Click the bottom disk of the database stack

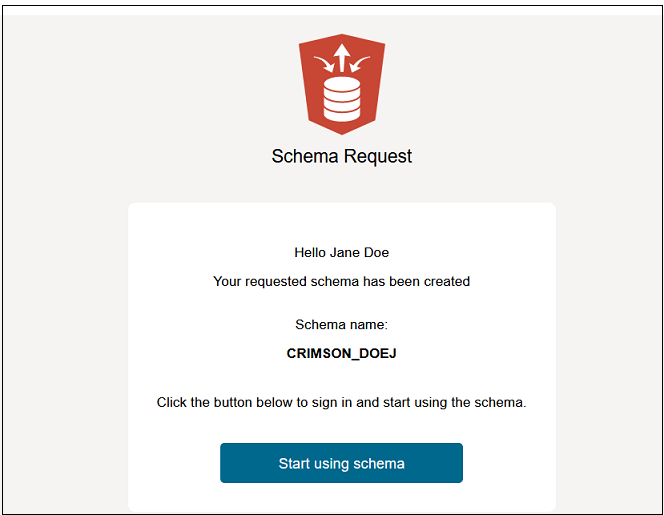(342, 109)
